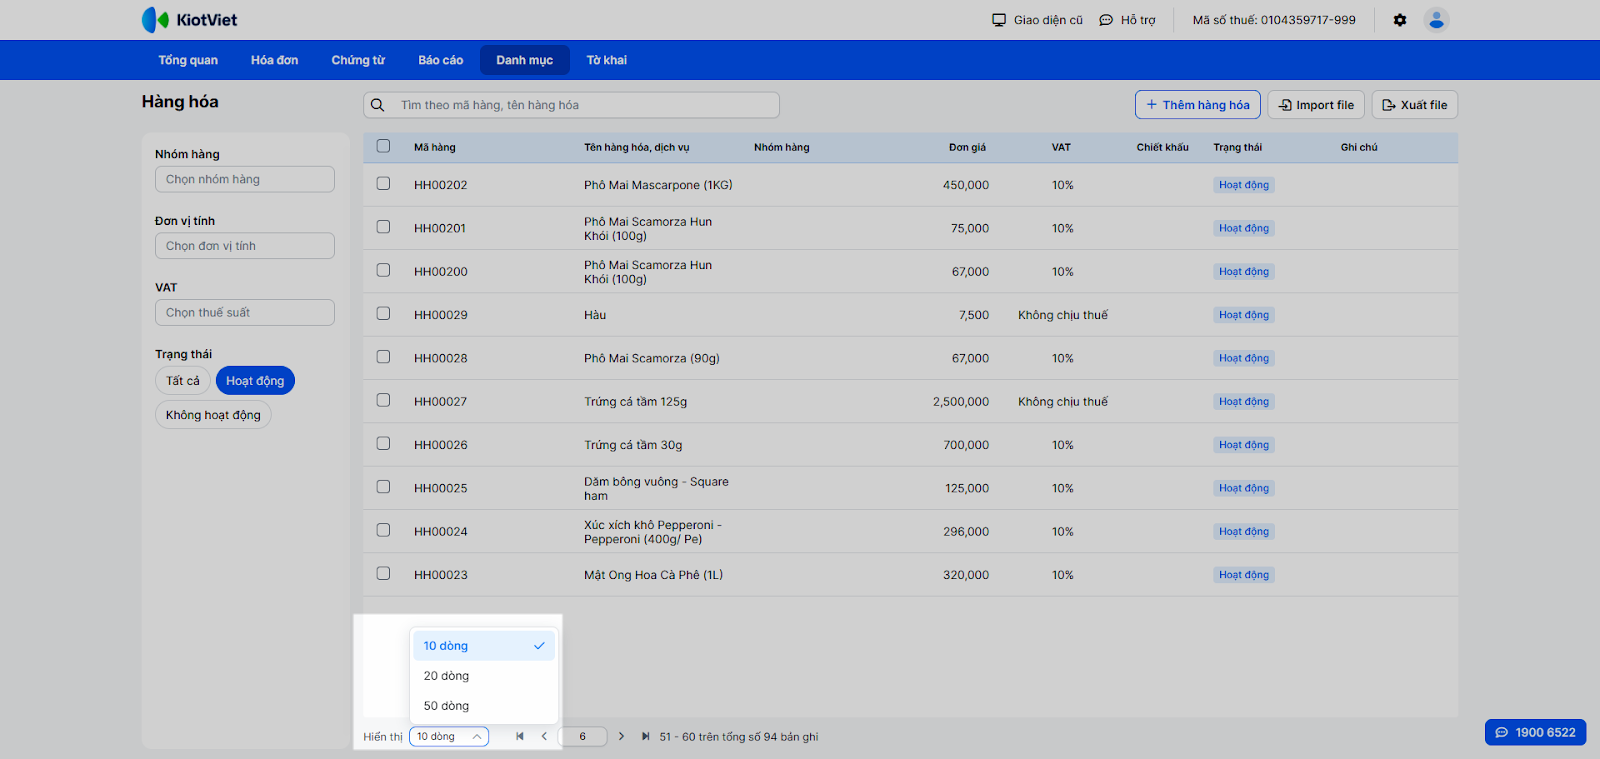
Task: Toggle the select-all header checkbox
Action: point(383,146)
